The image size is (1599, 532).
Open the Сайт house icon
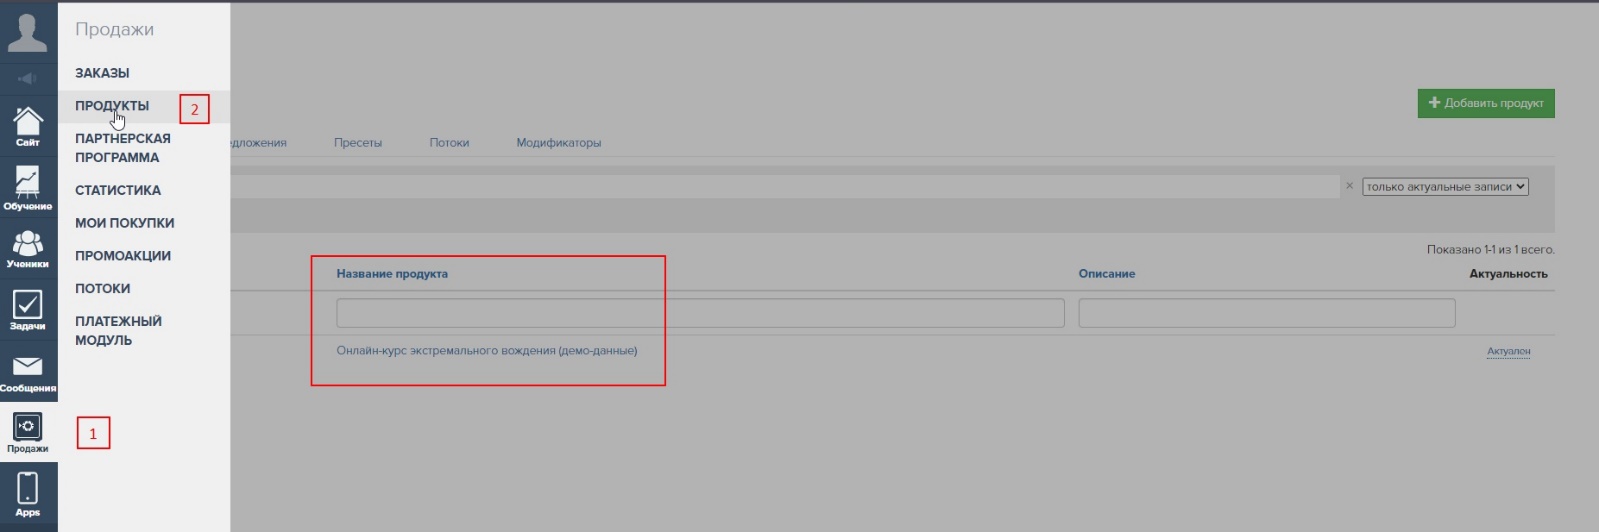coord(28,126)
